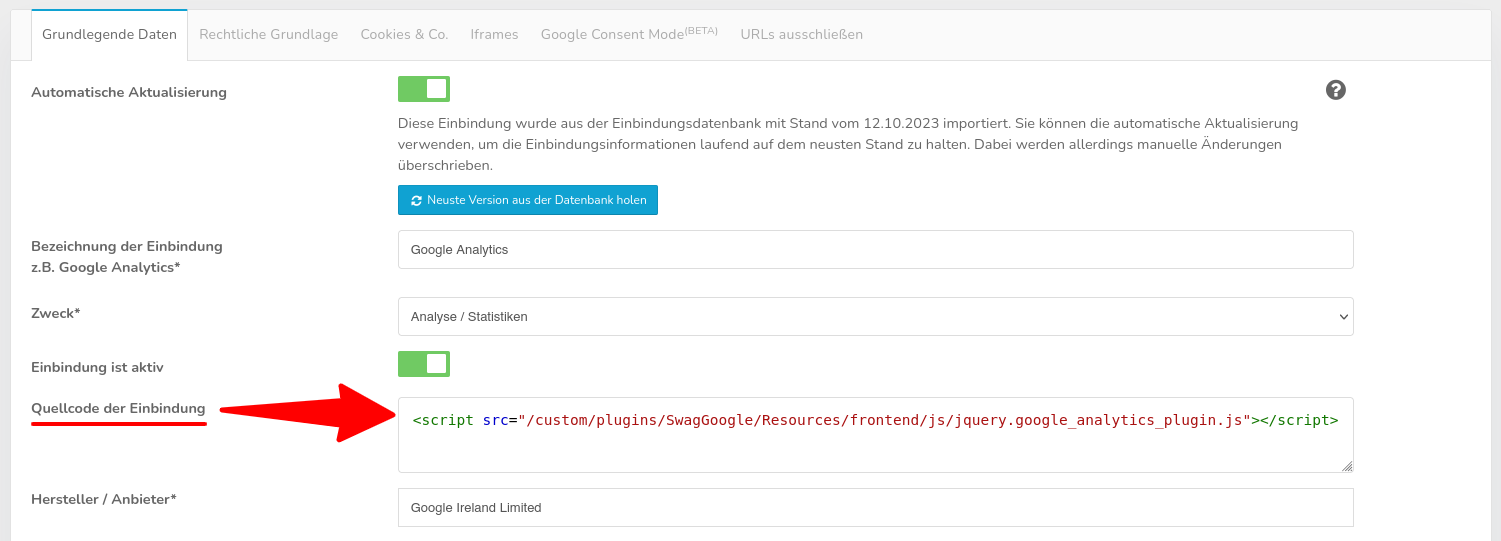This screenshot has width=1501, height=541.
Task: Click the Zweck field label
Action: 55,313
